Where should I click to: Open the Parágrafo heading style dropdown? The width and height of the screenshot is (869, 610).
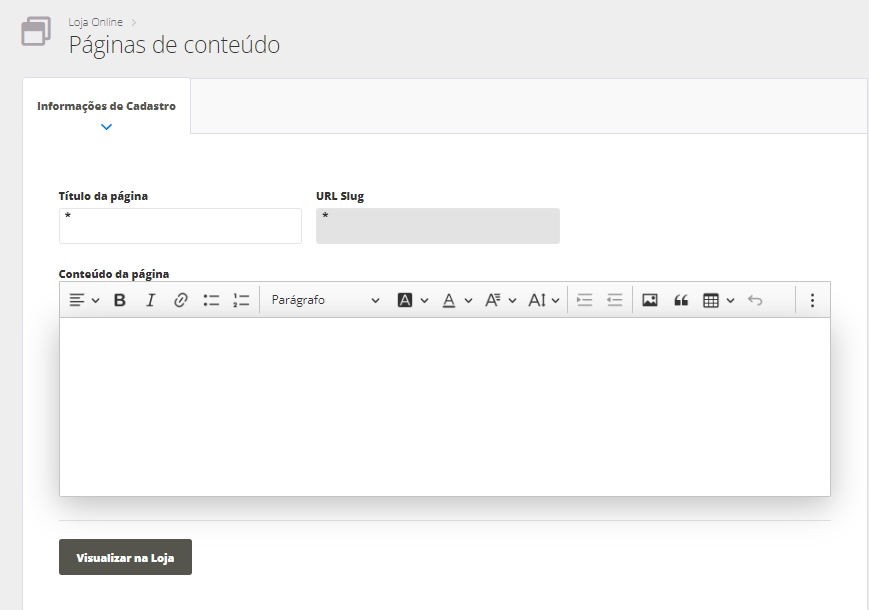coord(325,300)
